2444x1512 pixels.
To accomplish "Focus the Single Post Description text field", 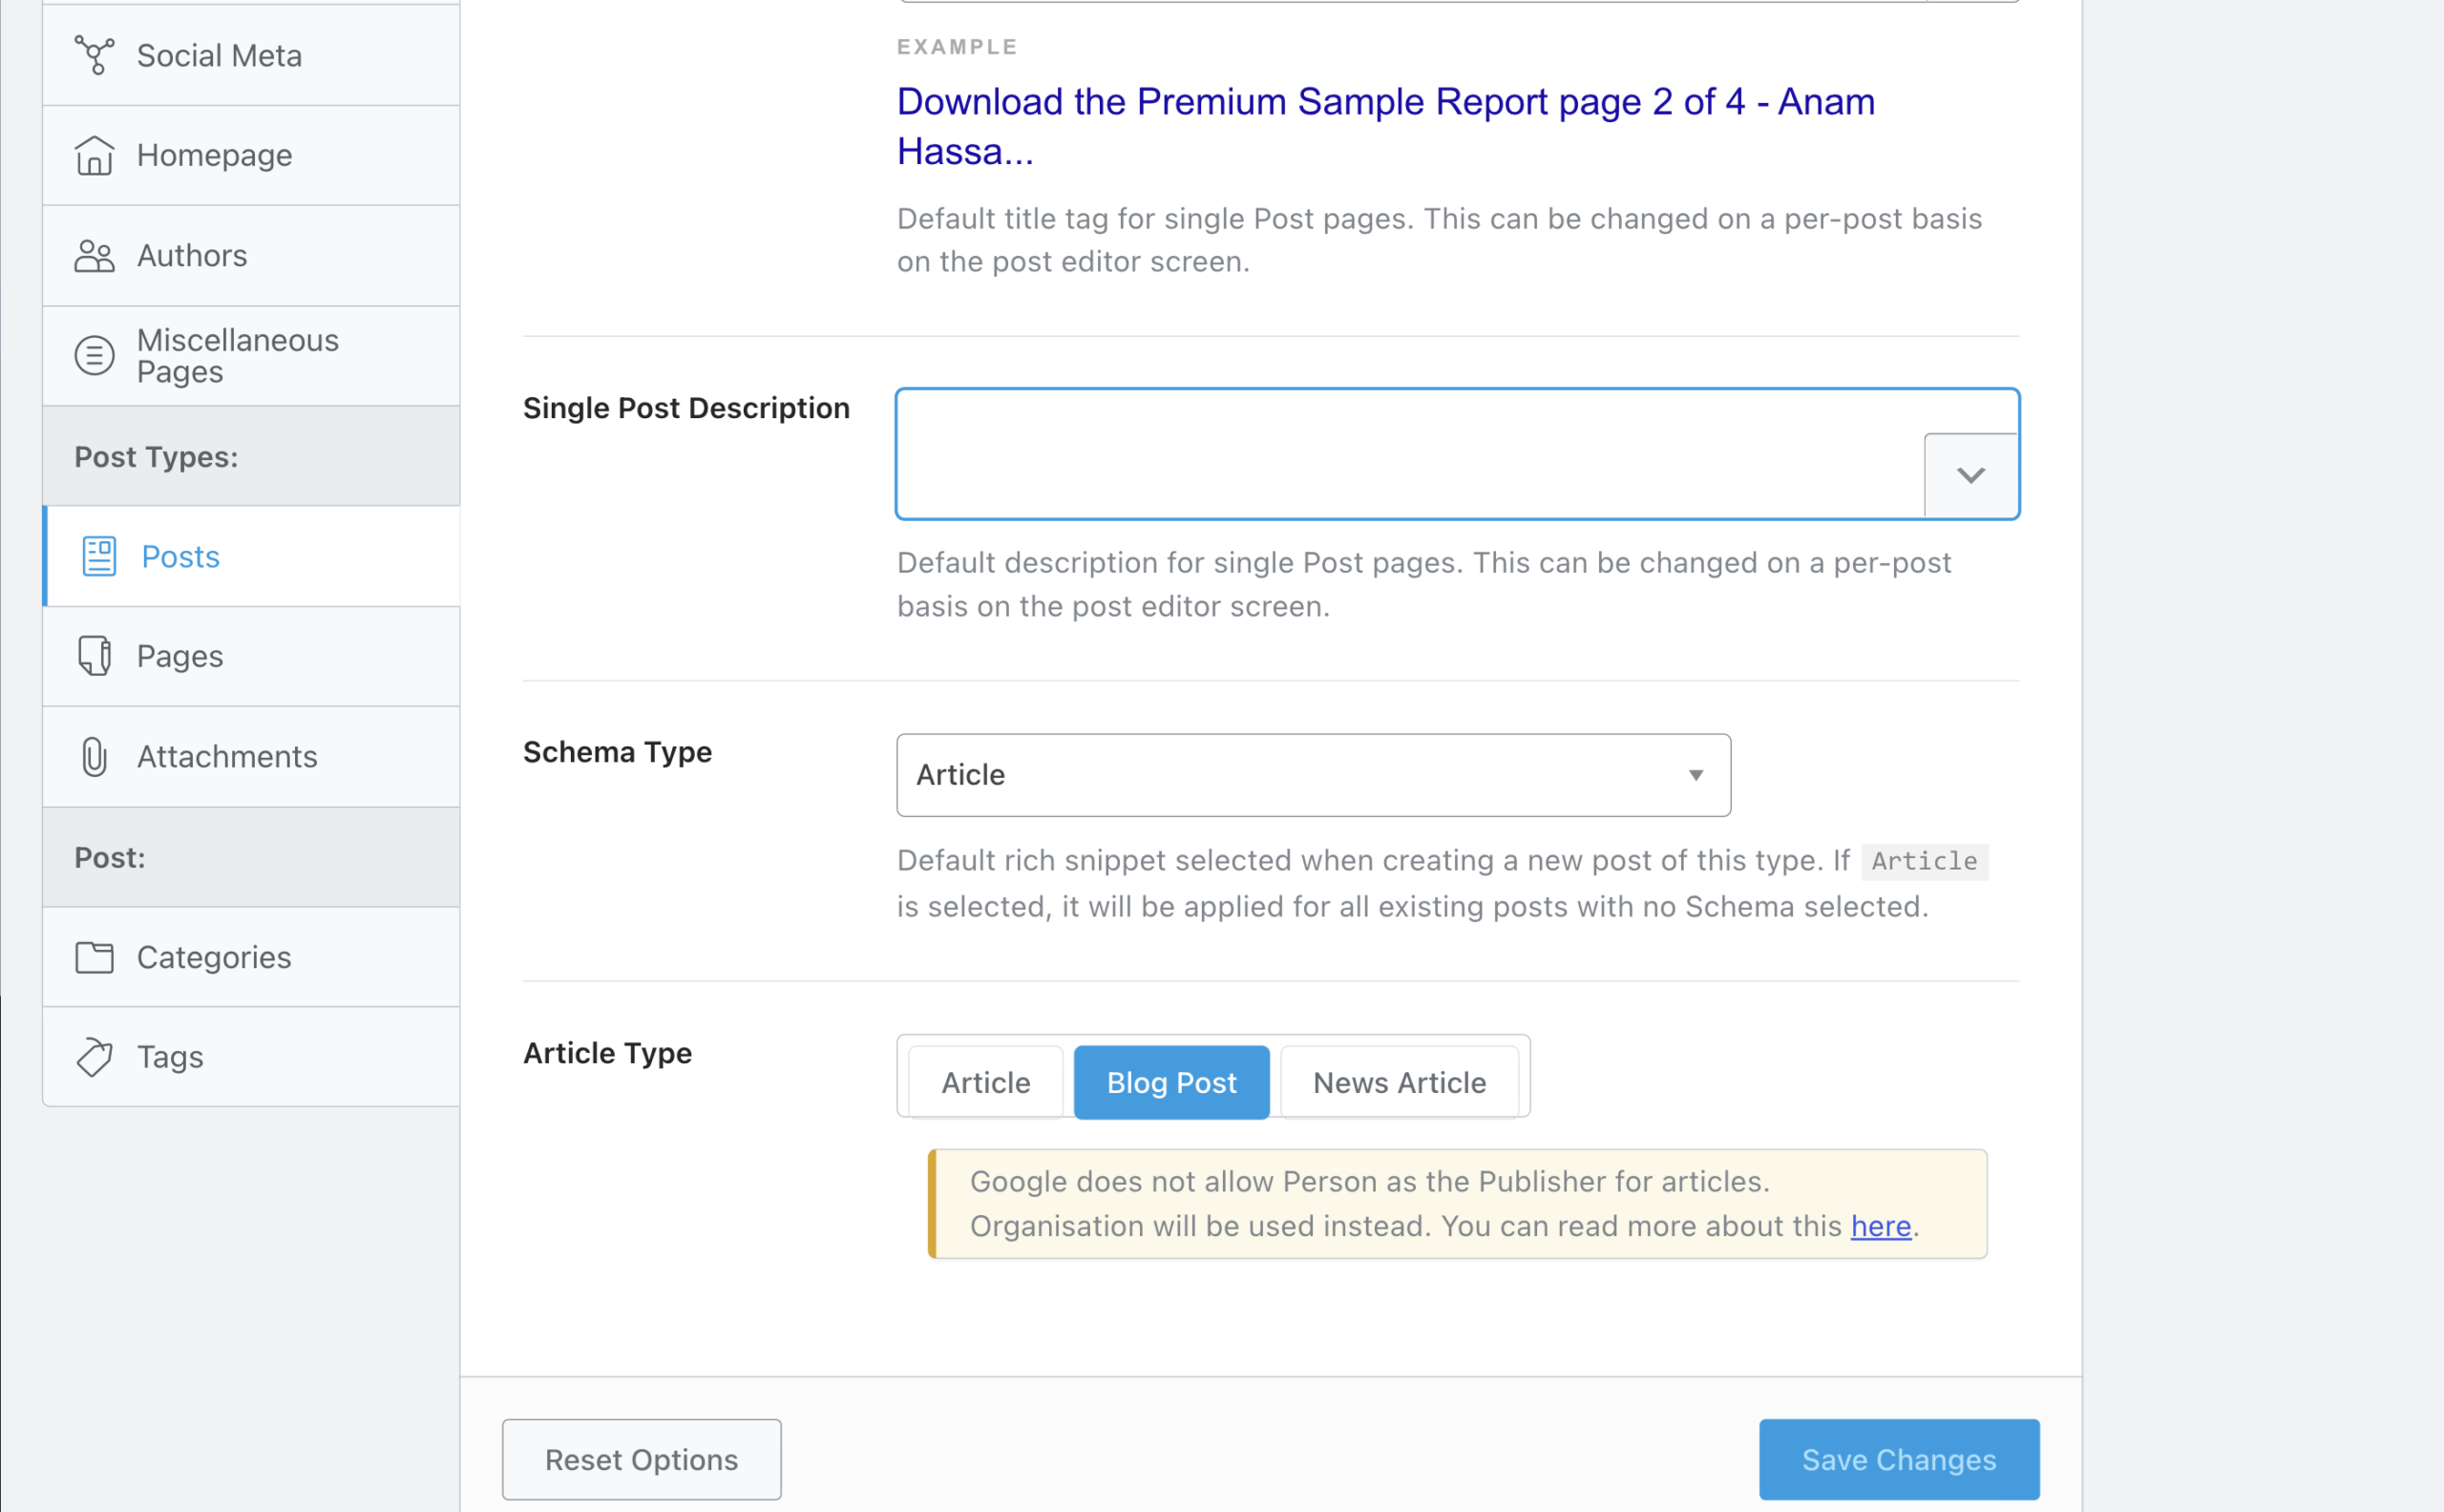I will (1410, 454).
